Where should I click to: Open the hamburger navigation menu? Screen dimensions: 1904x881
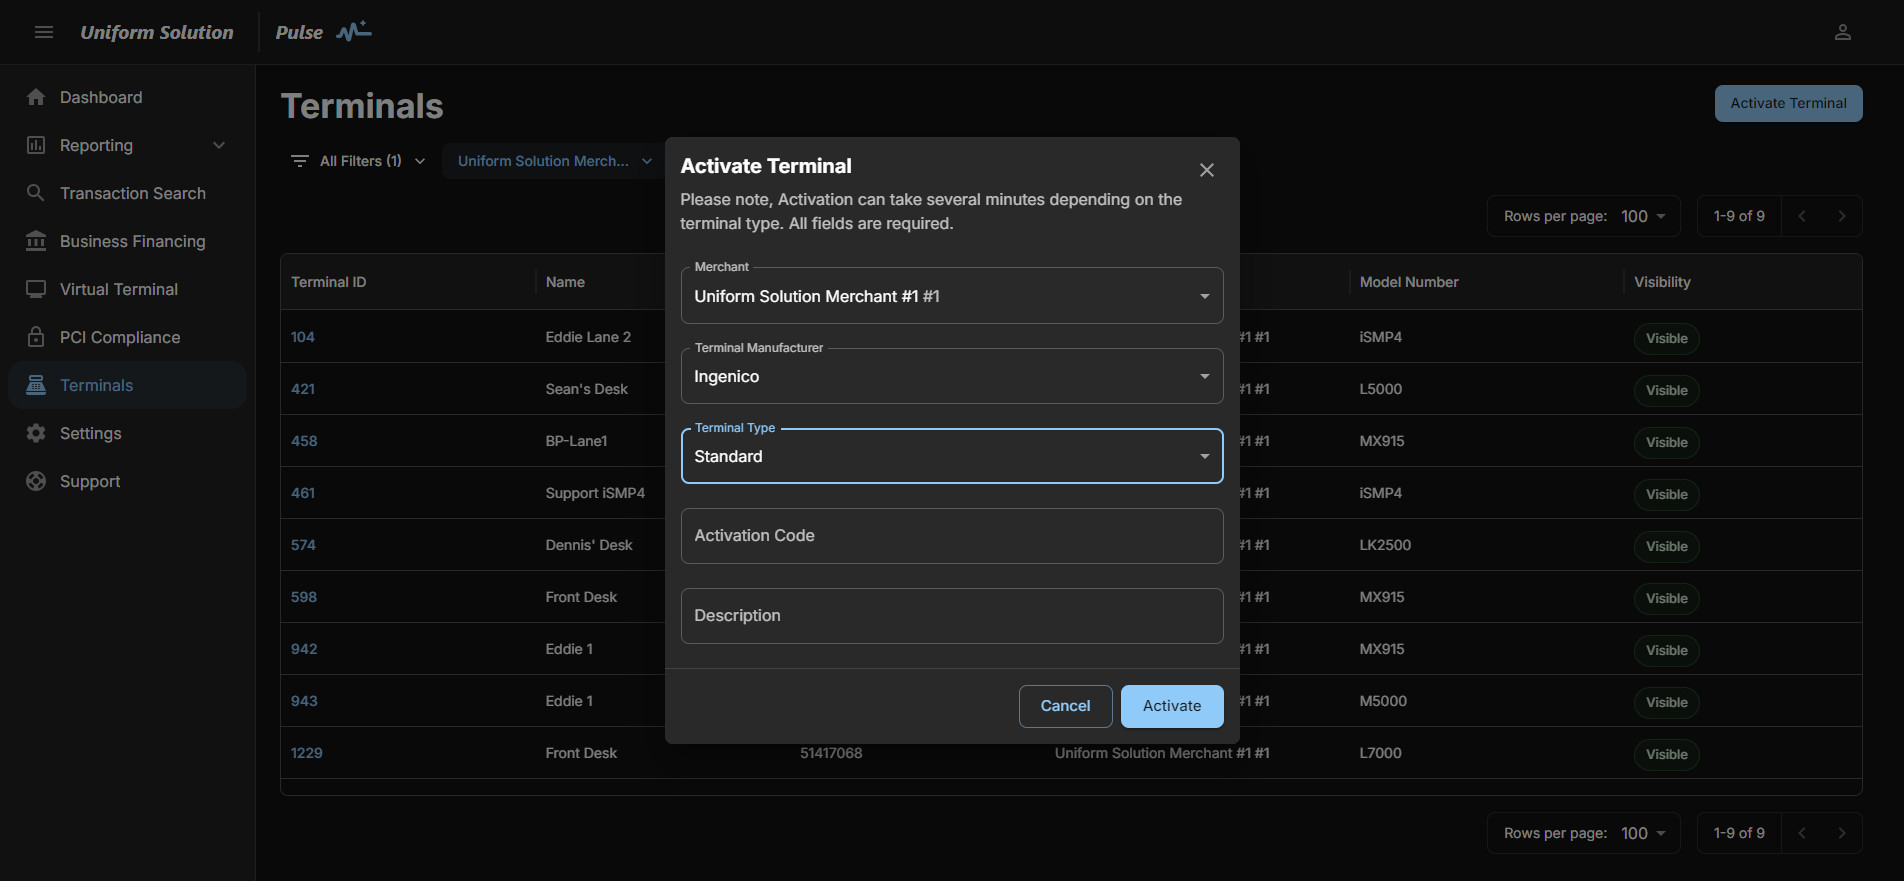44,32
